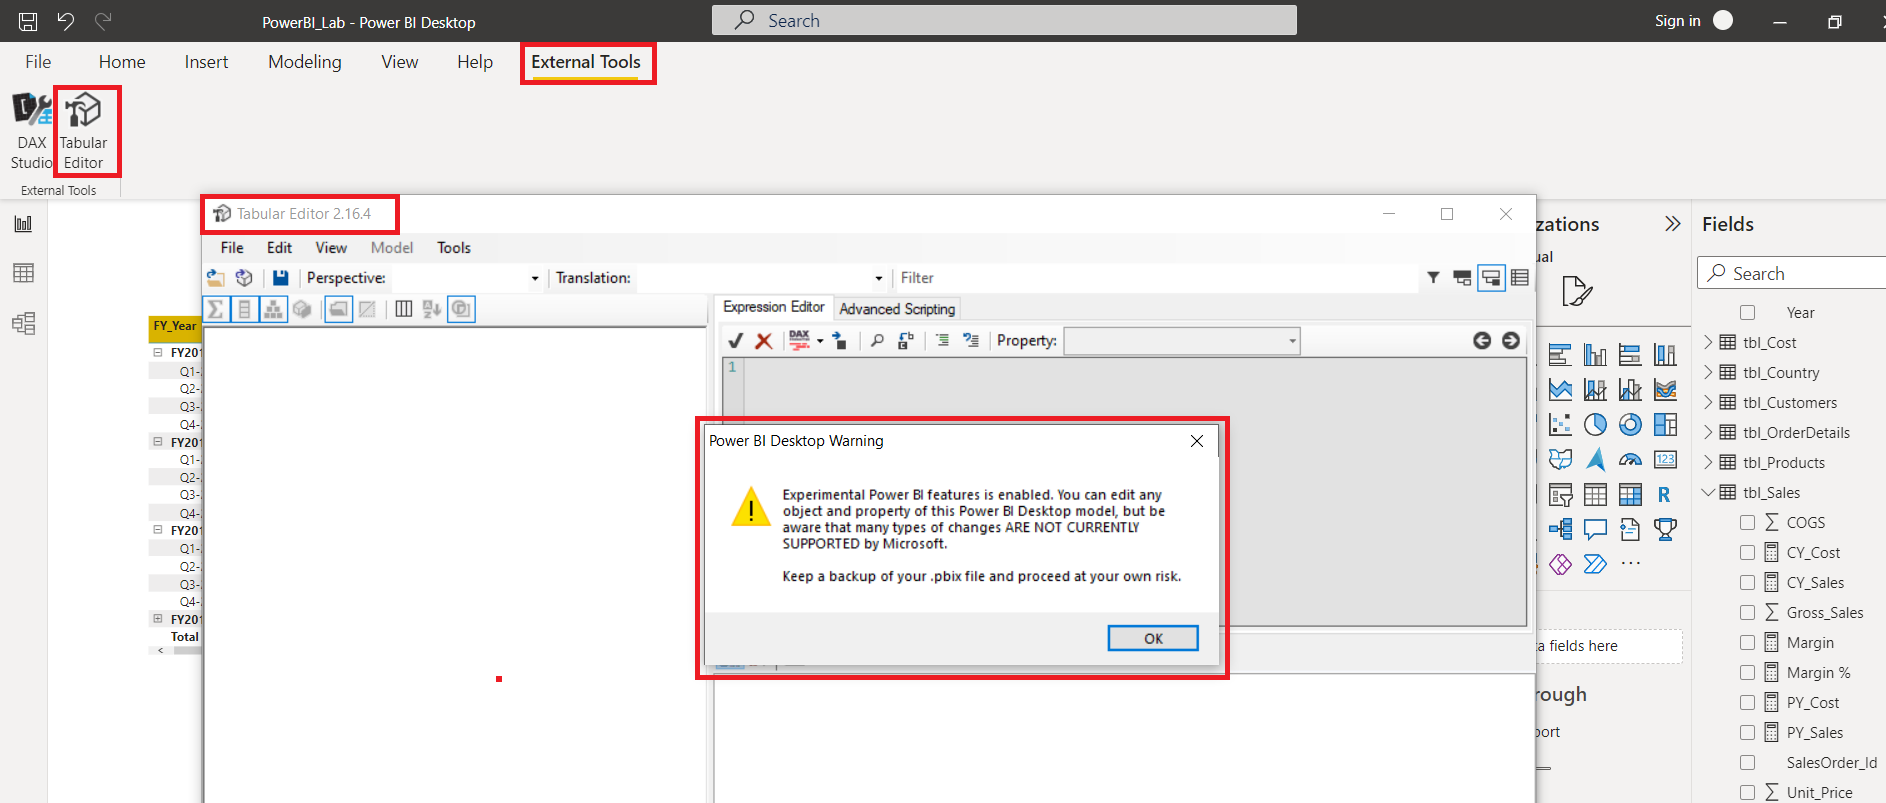The image size is (1886, 803).
Task: Click the open-file icon in Tabular Editor toolbar
Action: [x=215, y=278]
